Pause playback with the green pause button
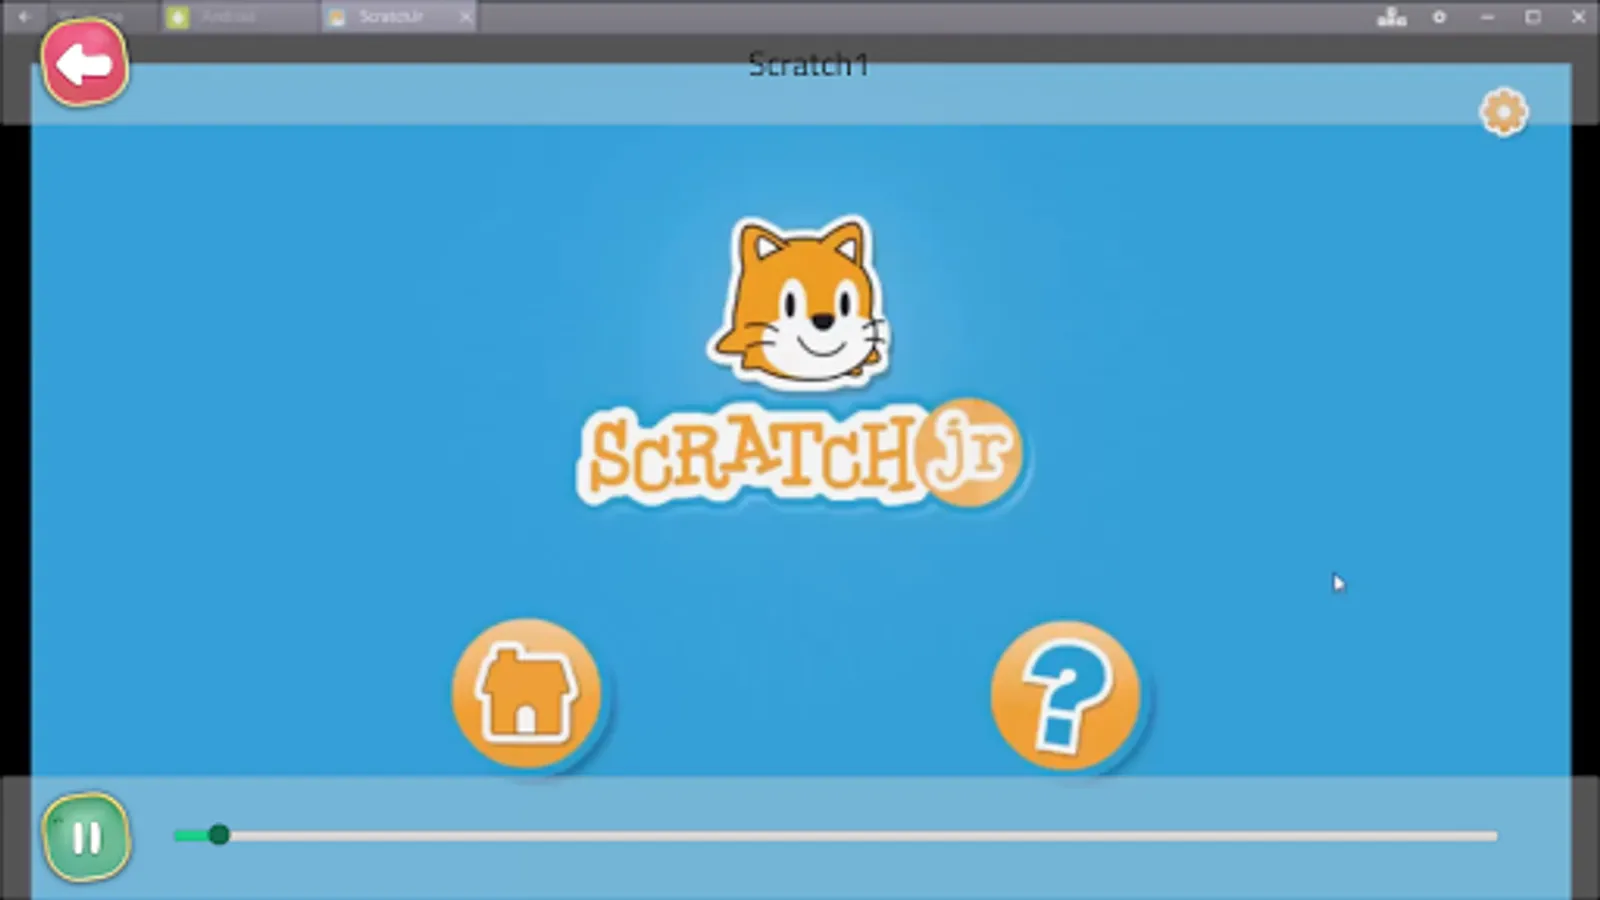Image resolution: width=1600 pixels, height=900 pixels. coord(88,838)
